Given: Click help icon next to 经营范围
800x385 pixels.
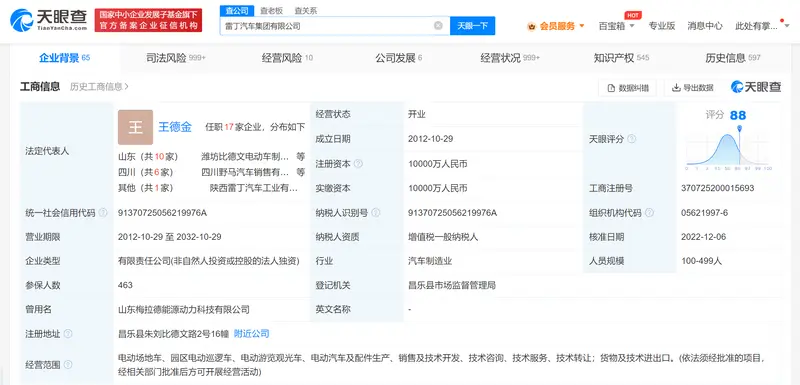Looking at the screenshot, I should [x=68, y=365].
